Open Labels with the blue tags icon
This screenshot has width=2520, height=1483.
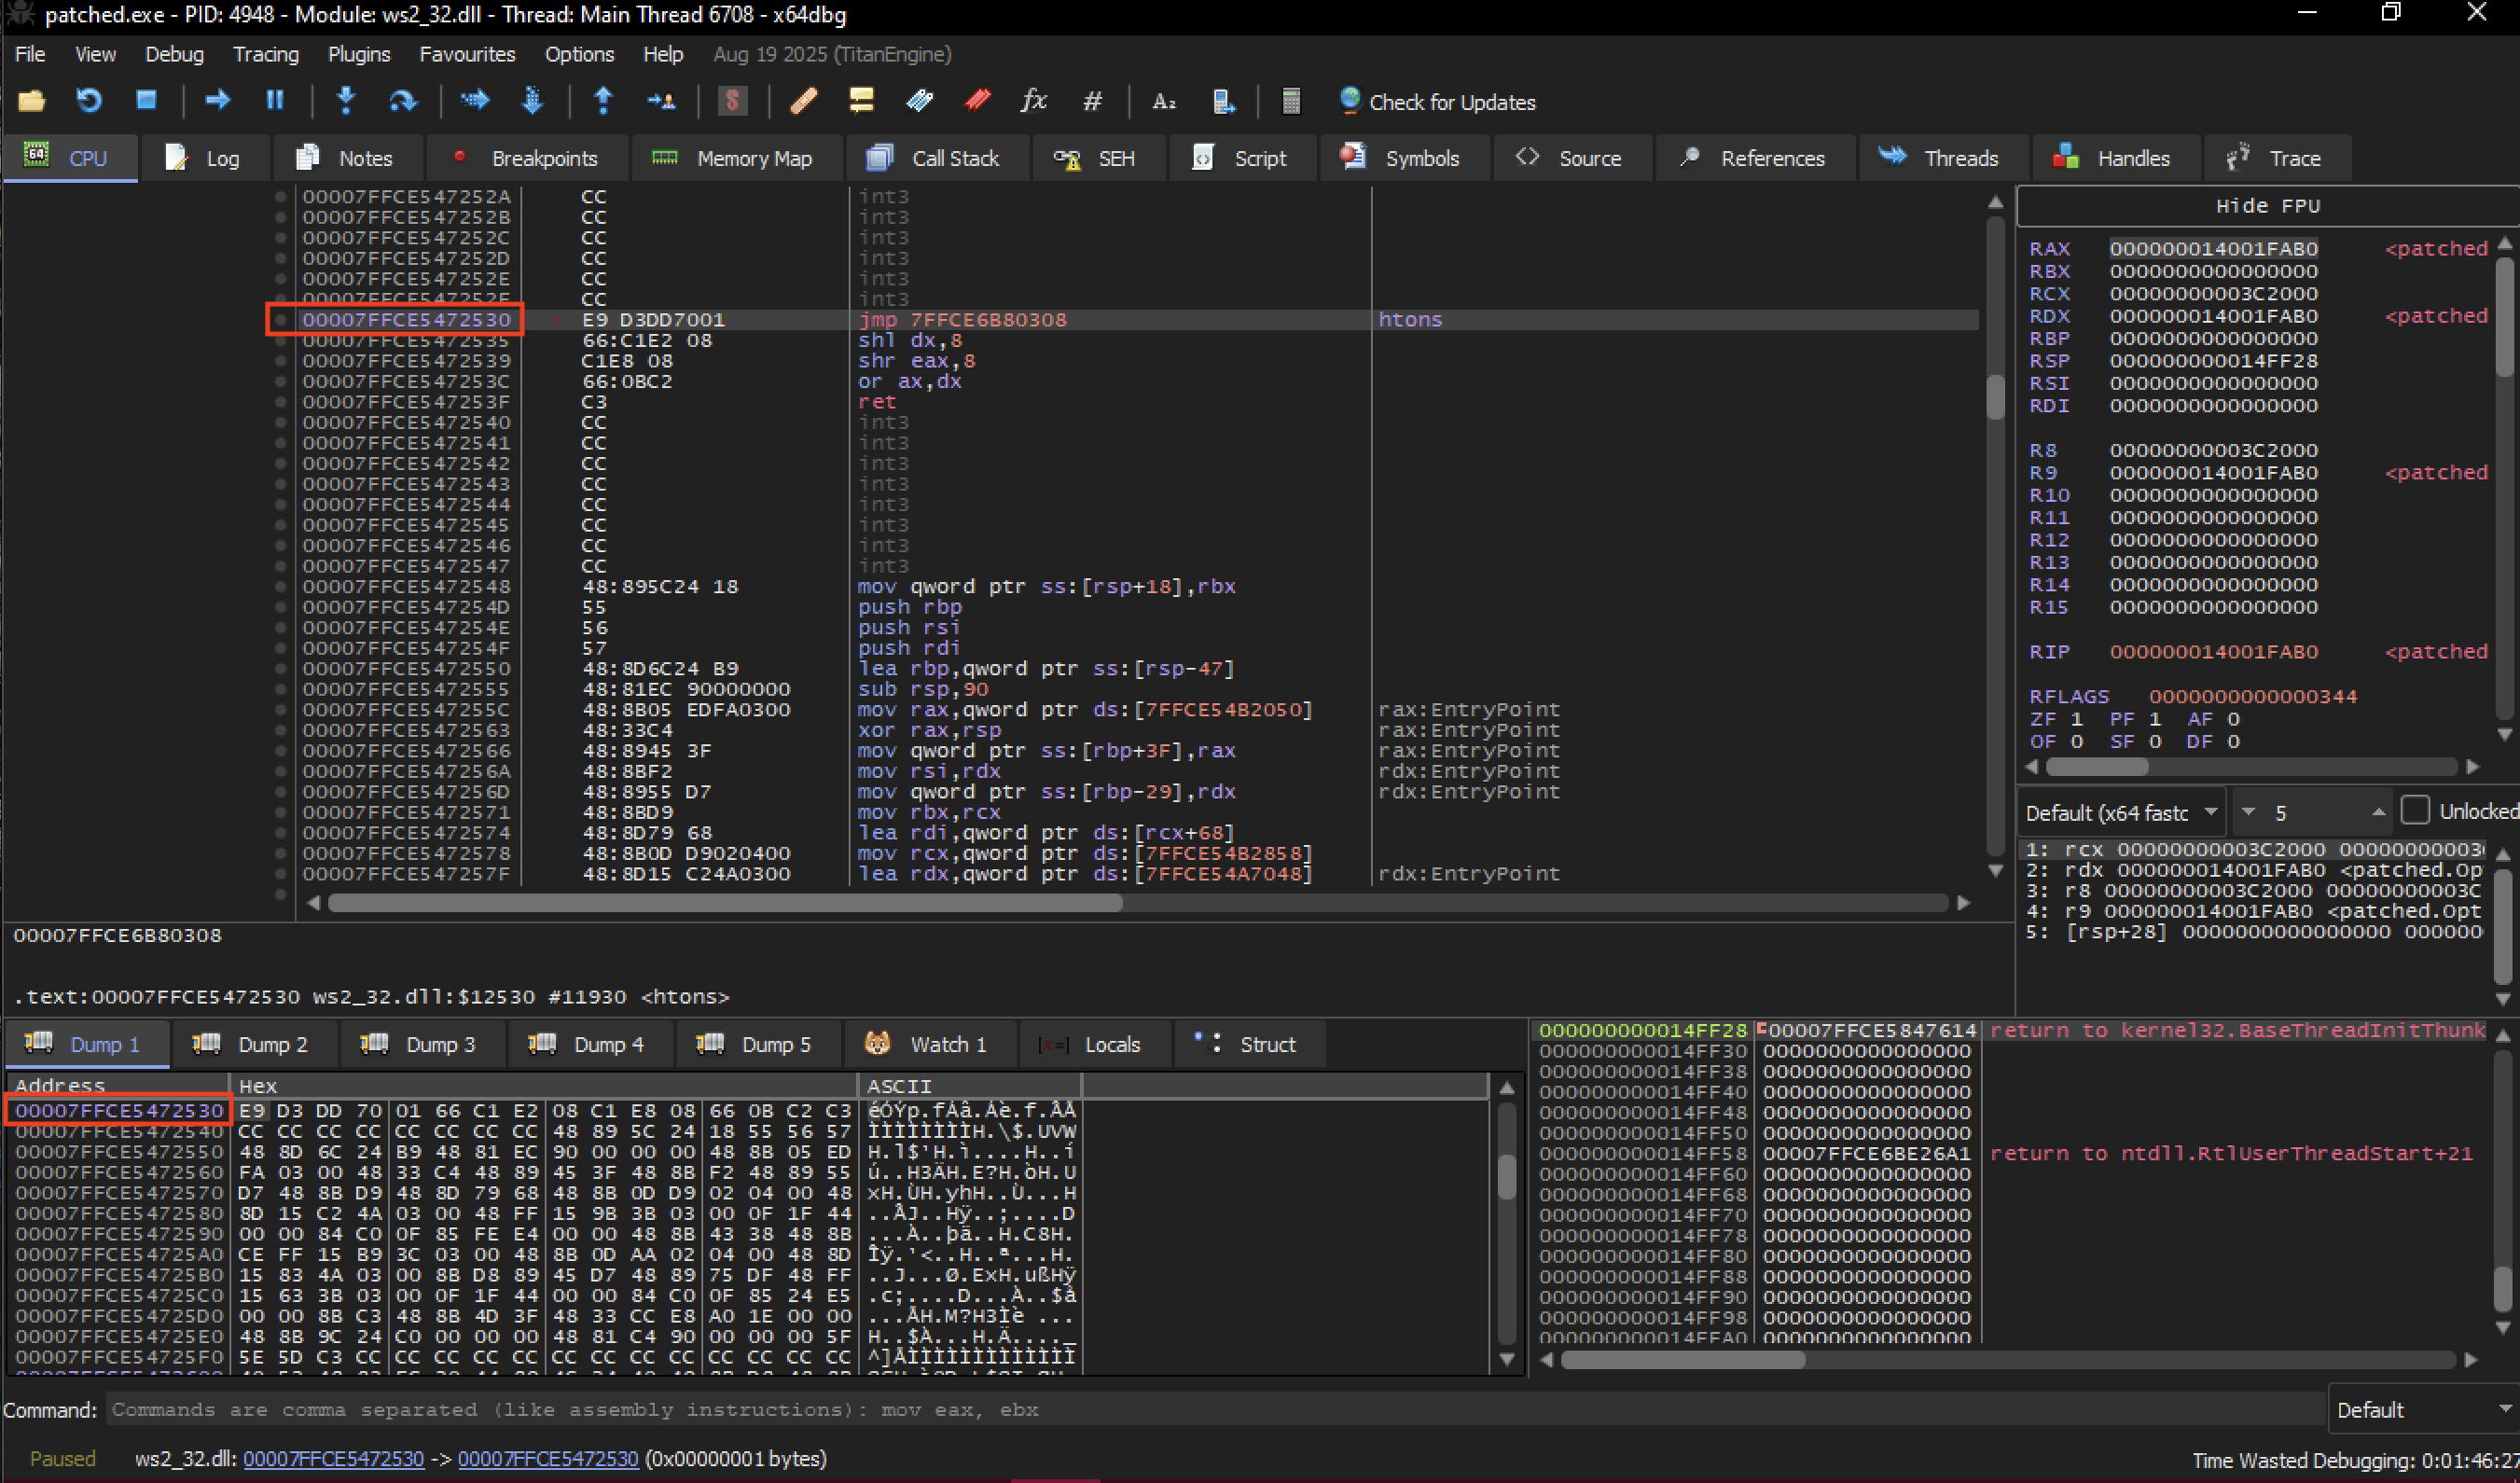(x=919, y=100)
